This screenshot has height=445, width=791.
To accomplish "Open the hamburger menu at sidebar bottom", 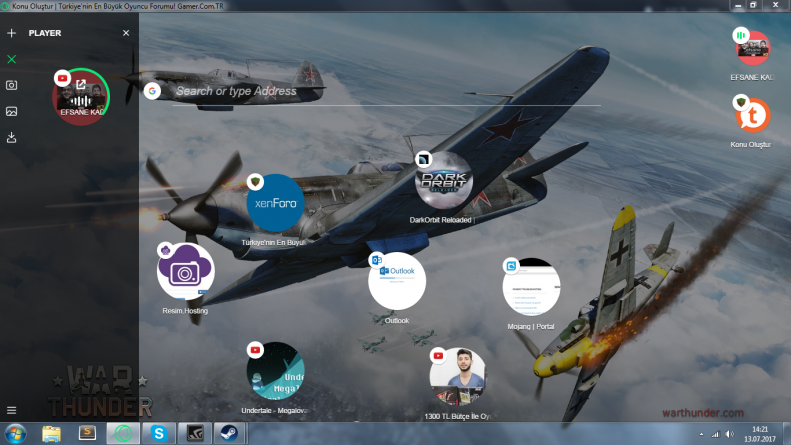I will [12, 410].
